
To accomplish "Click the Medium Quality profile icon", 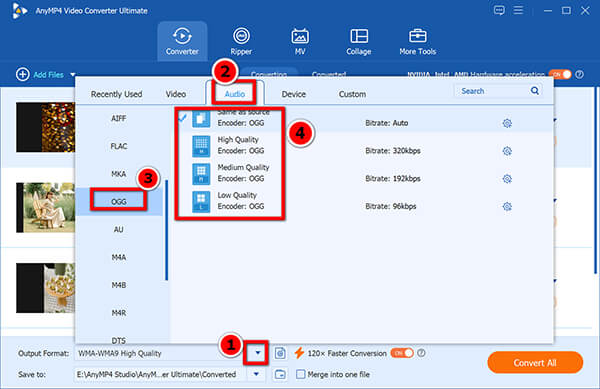I will tap(201, 174).
